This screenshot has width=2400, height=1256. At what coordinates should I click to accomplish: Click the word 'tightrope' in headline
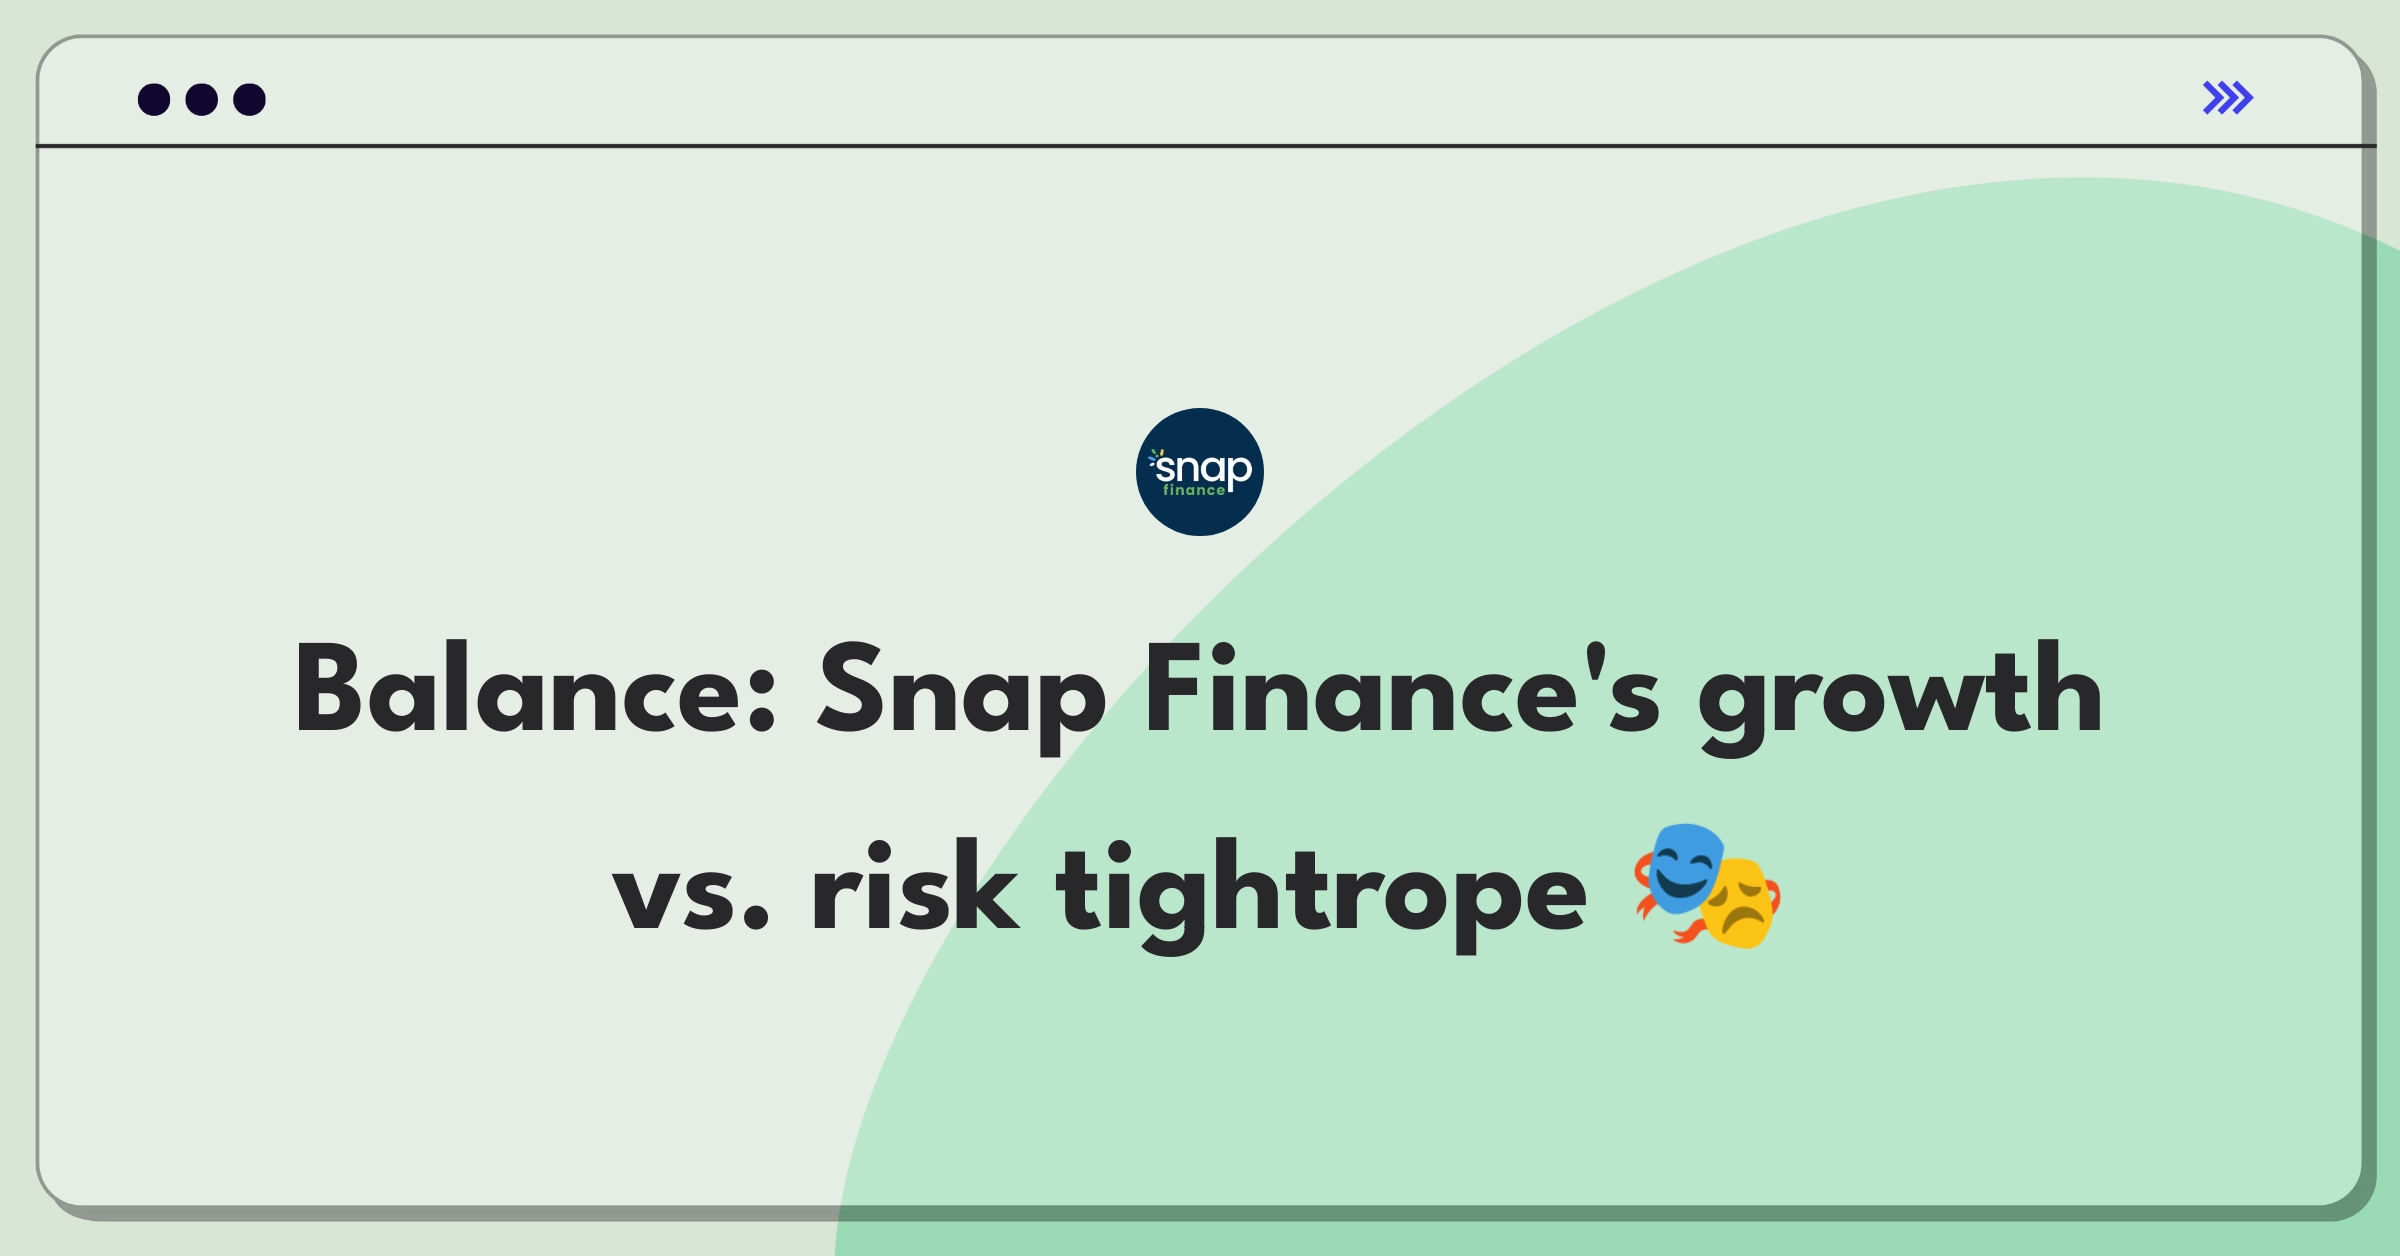[x=1322, y=894]
